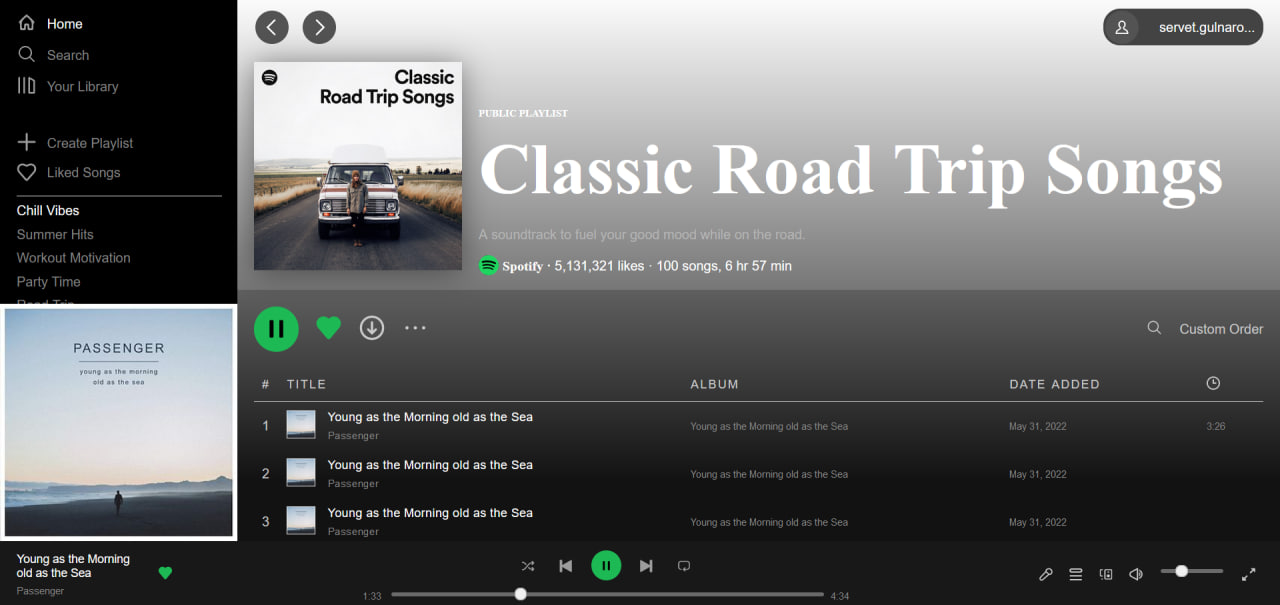Go back with the left chevron
This screenshot has height=605, width=1280.
272,27
